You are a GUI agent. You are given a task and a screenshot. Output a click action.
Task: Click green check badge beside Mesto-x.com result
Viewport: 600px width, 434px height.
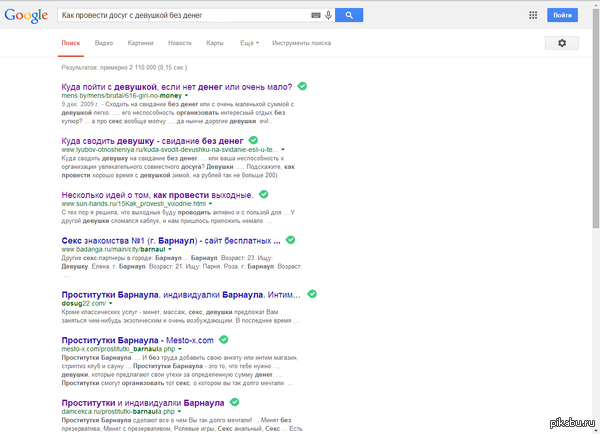(x=223, y=339)
